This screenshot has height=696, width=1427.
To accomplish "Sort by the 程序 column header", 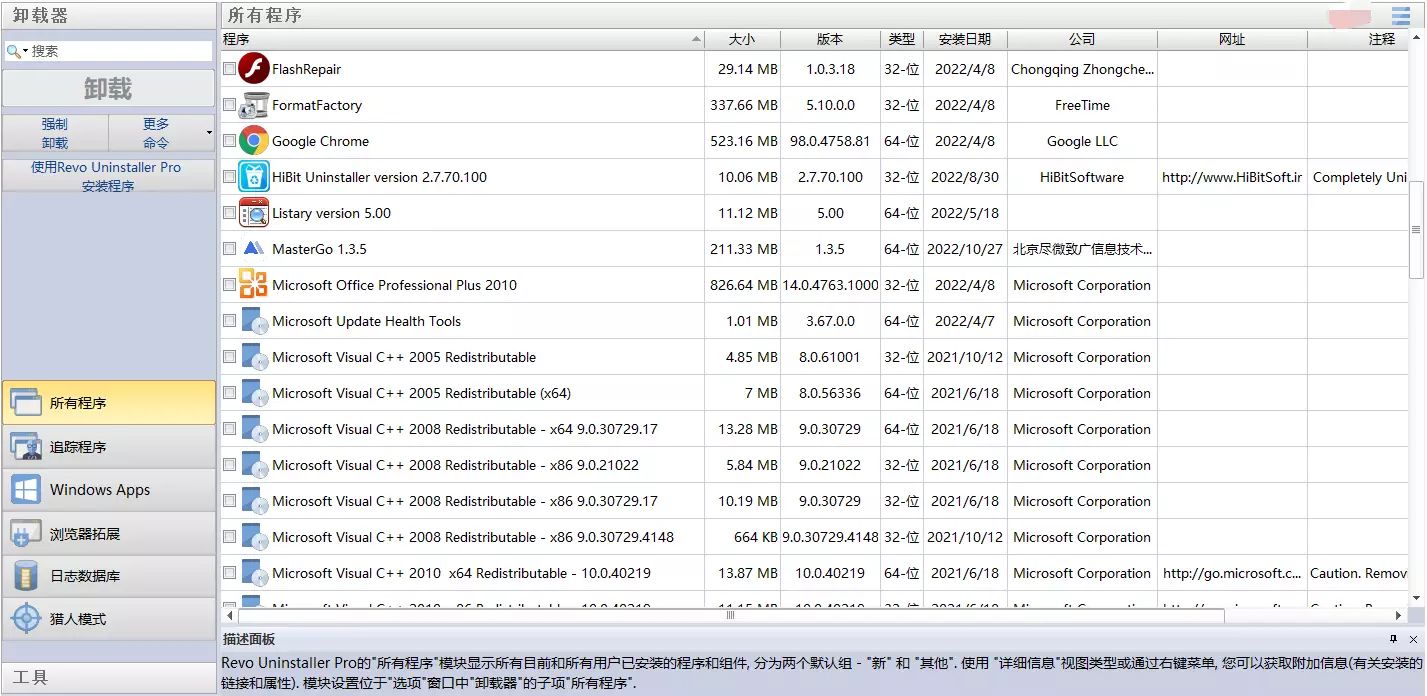I will point(460,39).
